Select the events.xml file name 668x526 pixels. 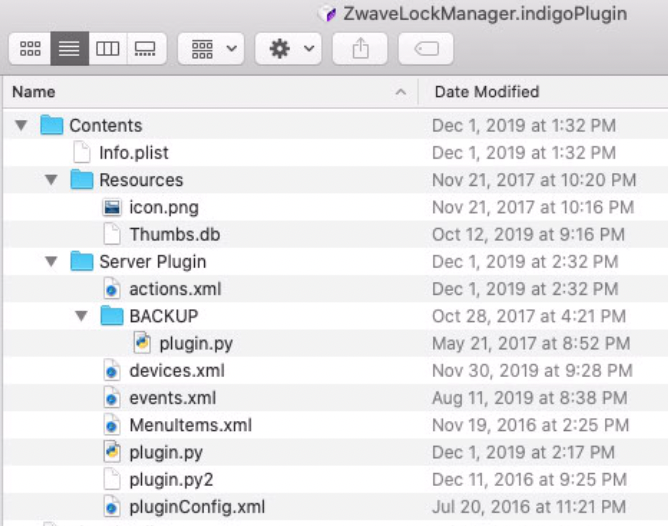(x=173, y=398)
